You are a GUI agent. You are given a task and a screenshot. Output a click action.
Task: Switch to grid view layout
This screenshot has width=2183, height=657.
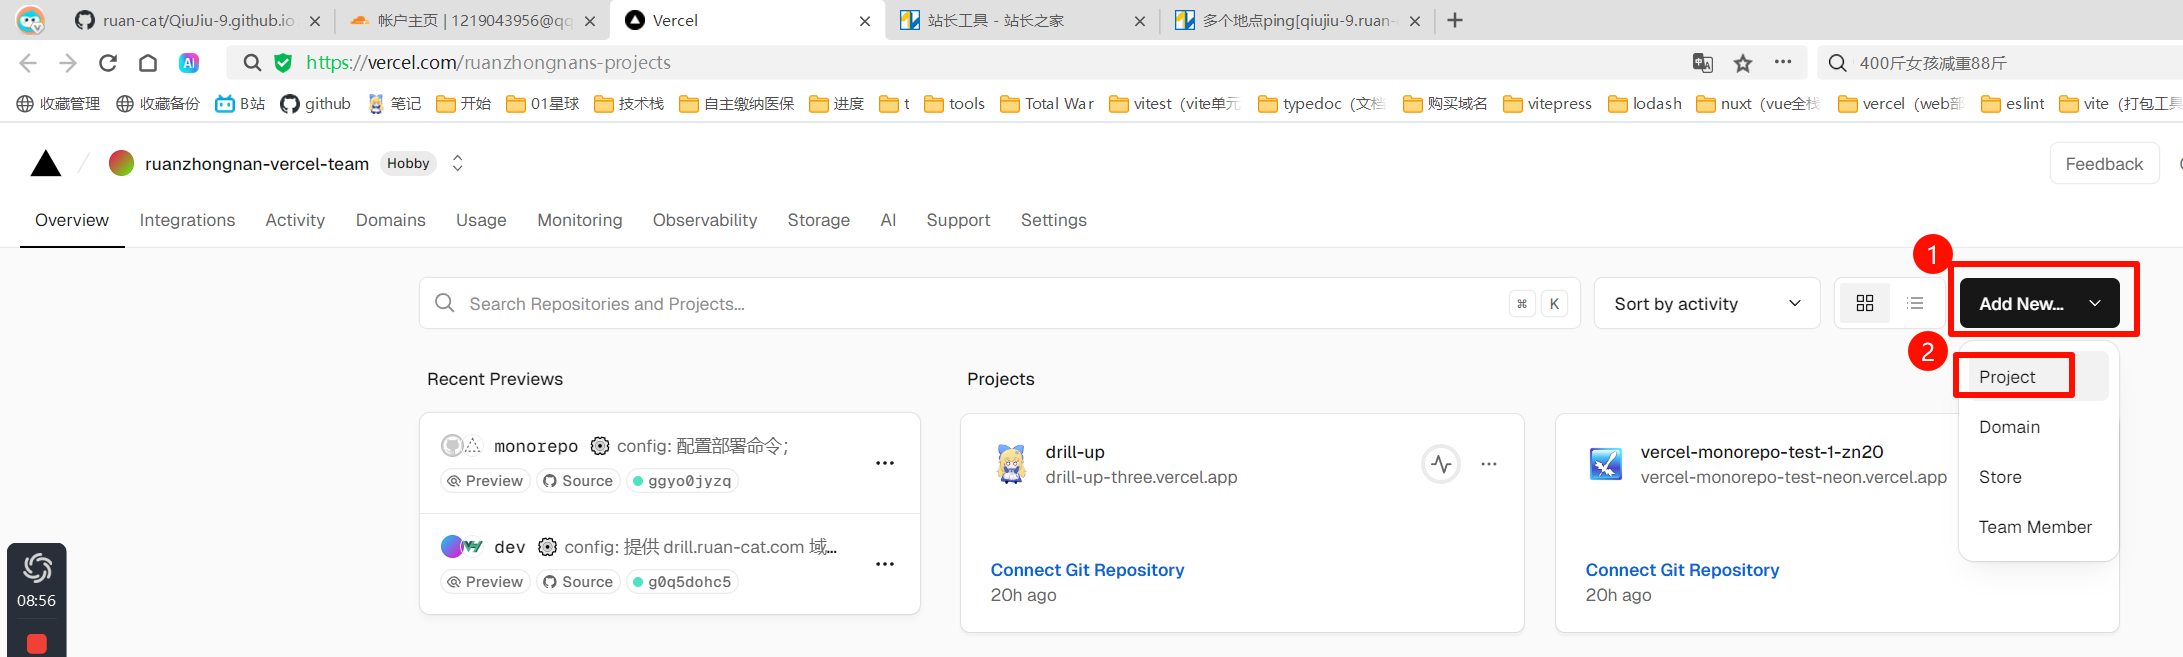[1865, 303]
